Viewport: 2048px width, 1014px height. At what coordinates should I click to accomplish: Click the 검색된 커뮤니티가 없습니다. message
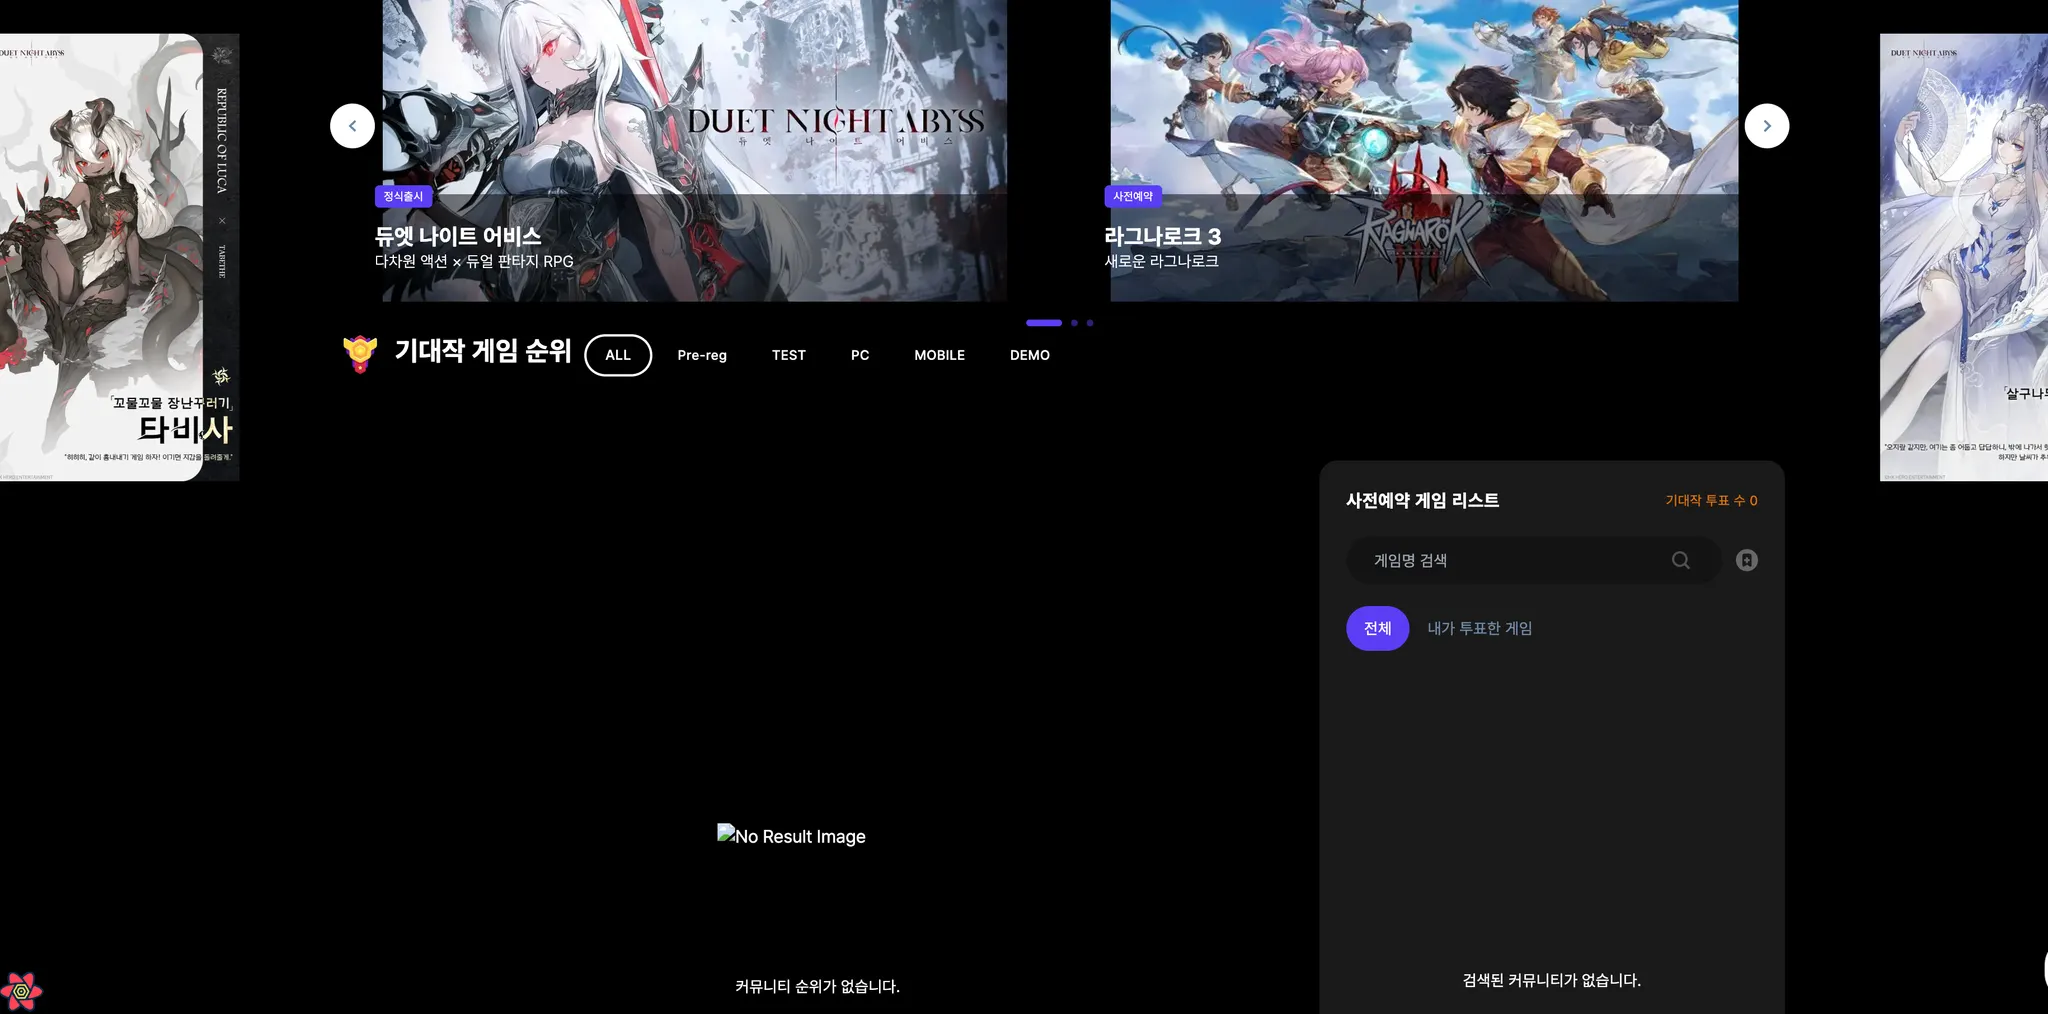tap(1552, 980)
